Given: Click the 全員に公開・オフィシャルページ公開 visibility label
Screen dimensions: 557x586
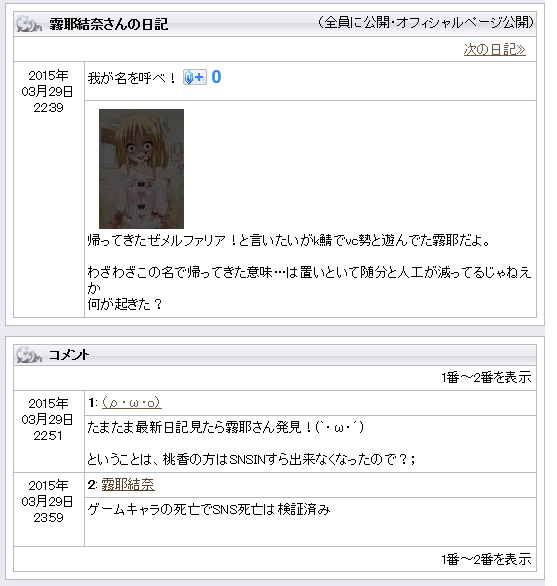Looking at the screenshot, I should (x=426, y=22).
